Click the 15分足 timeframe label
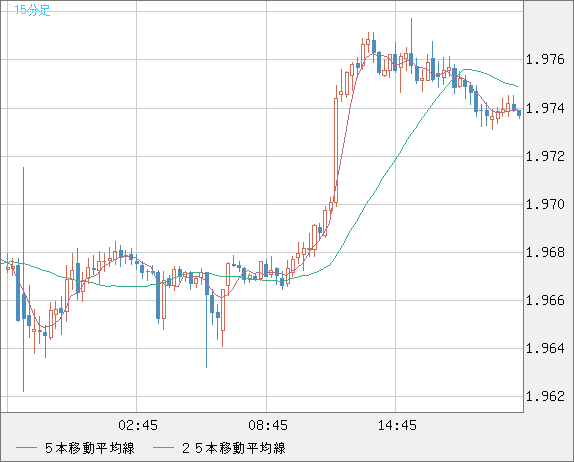The height and width of the screenshot is (462, 574). click(x=32, y=10)
